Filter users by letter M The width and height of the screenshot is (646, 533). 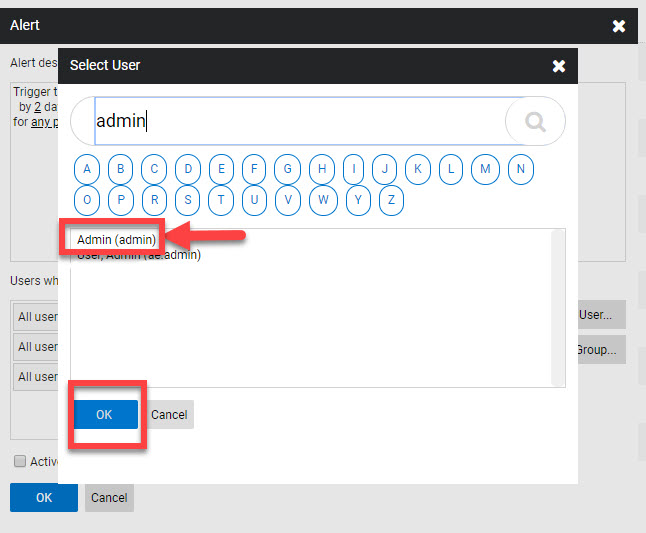point(485,169)
